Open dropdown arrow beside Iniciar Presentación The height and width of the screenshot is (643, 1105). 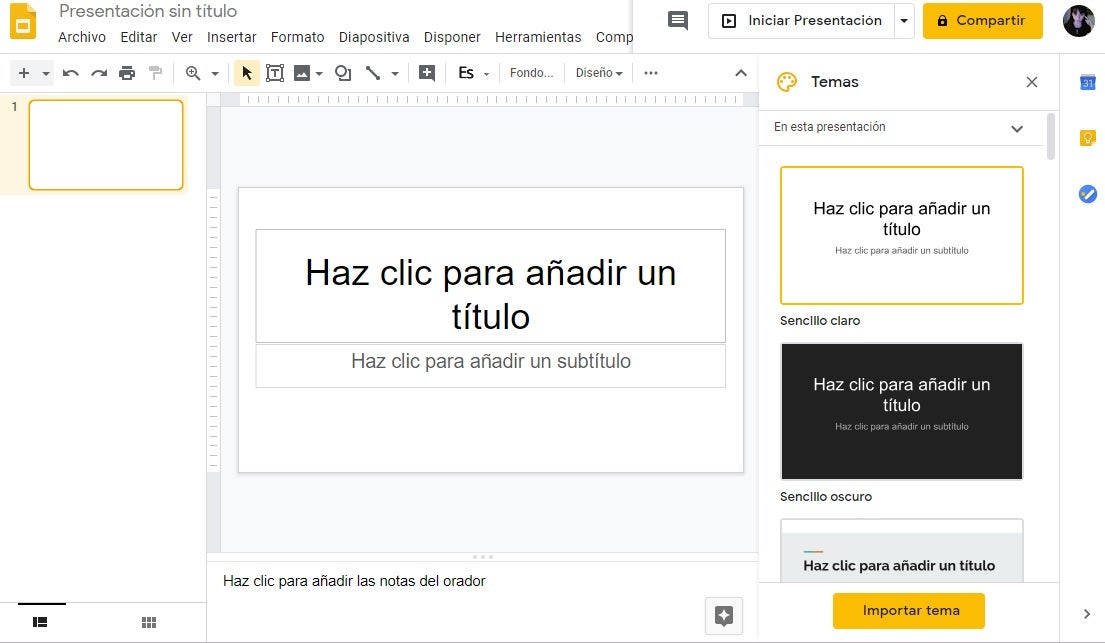[x=904, y=21]
